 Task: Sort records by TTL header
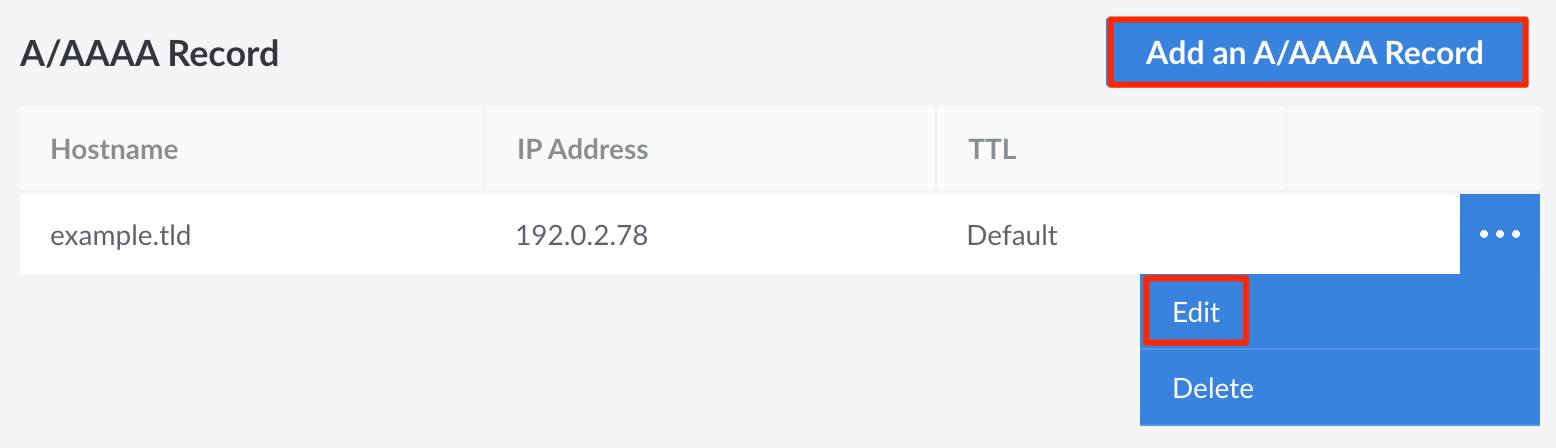click(x=991, y=149)
